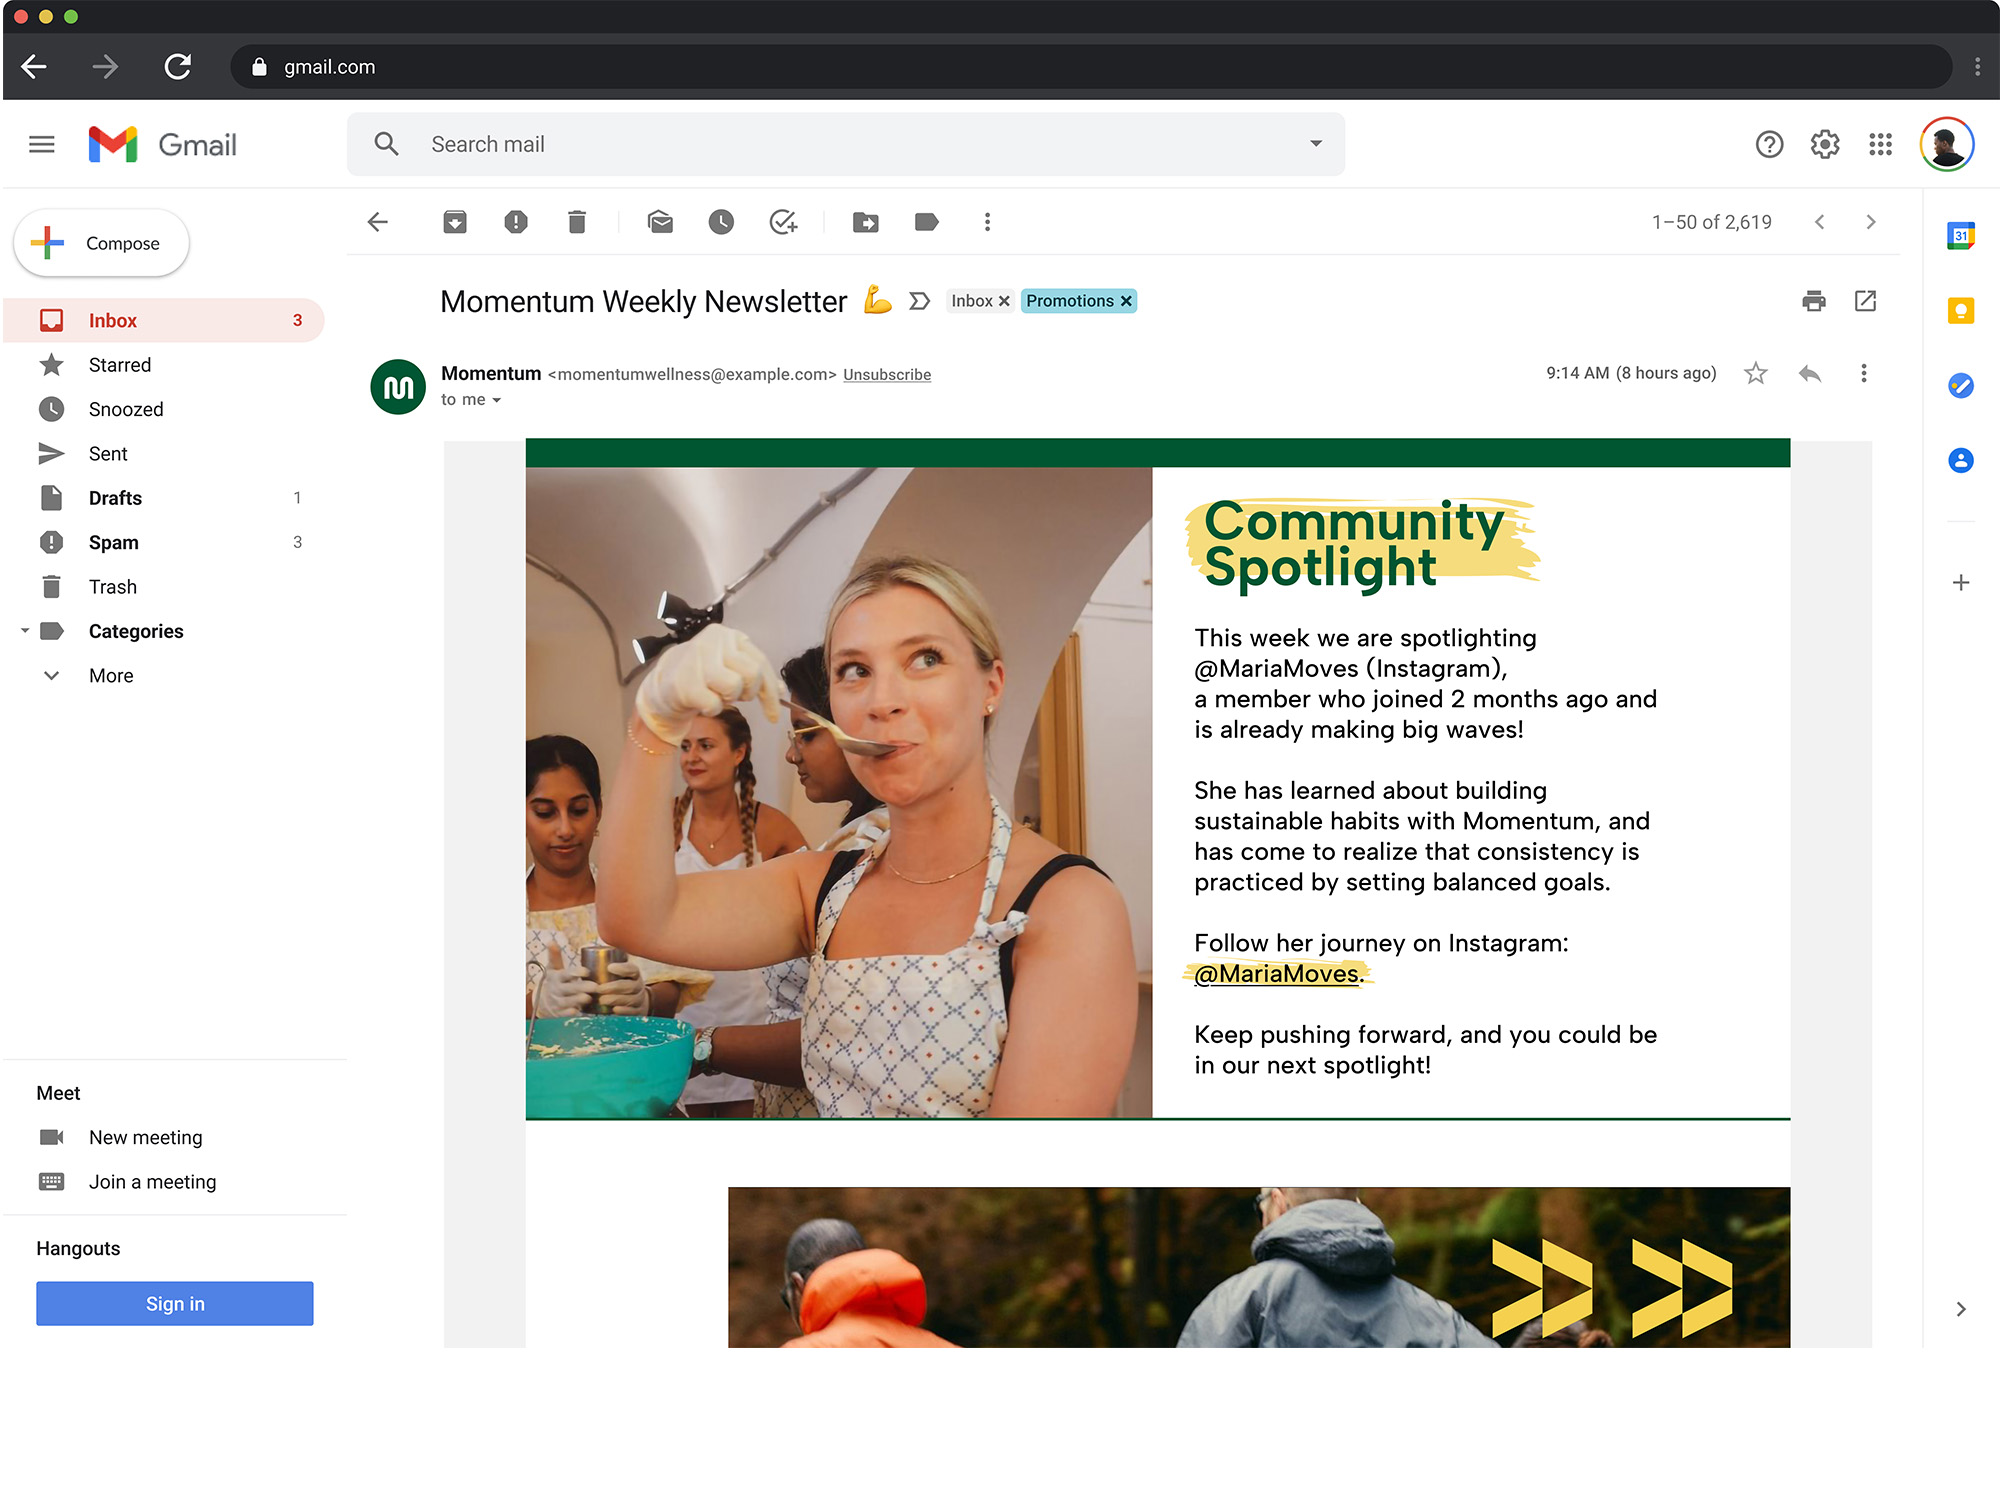Snooze this email using the clock icon
Viewport: 2000px width, 1500px height.
[x=721, y=222]
